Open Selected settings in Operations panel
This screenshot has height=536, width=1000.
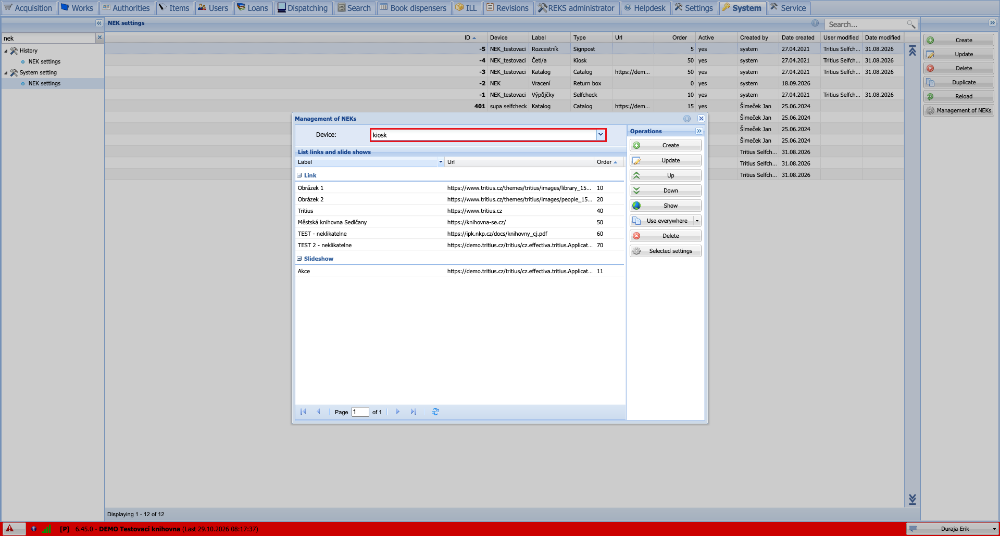pos(666,251)
